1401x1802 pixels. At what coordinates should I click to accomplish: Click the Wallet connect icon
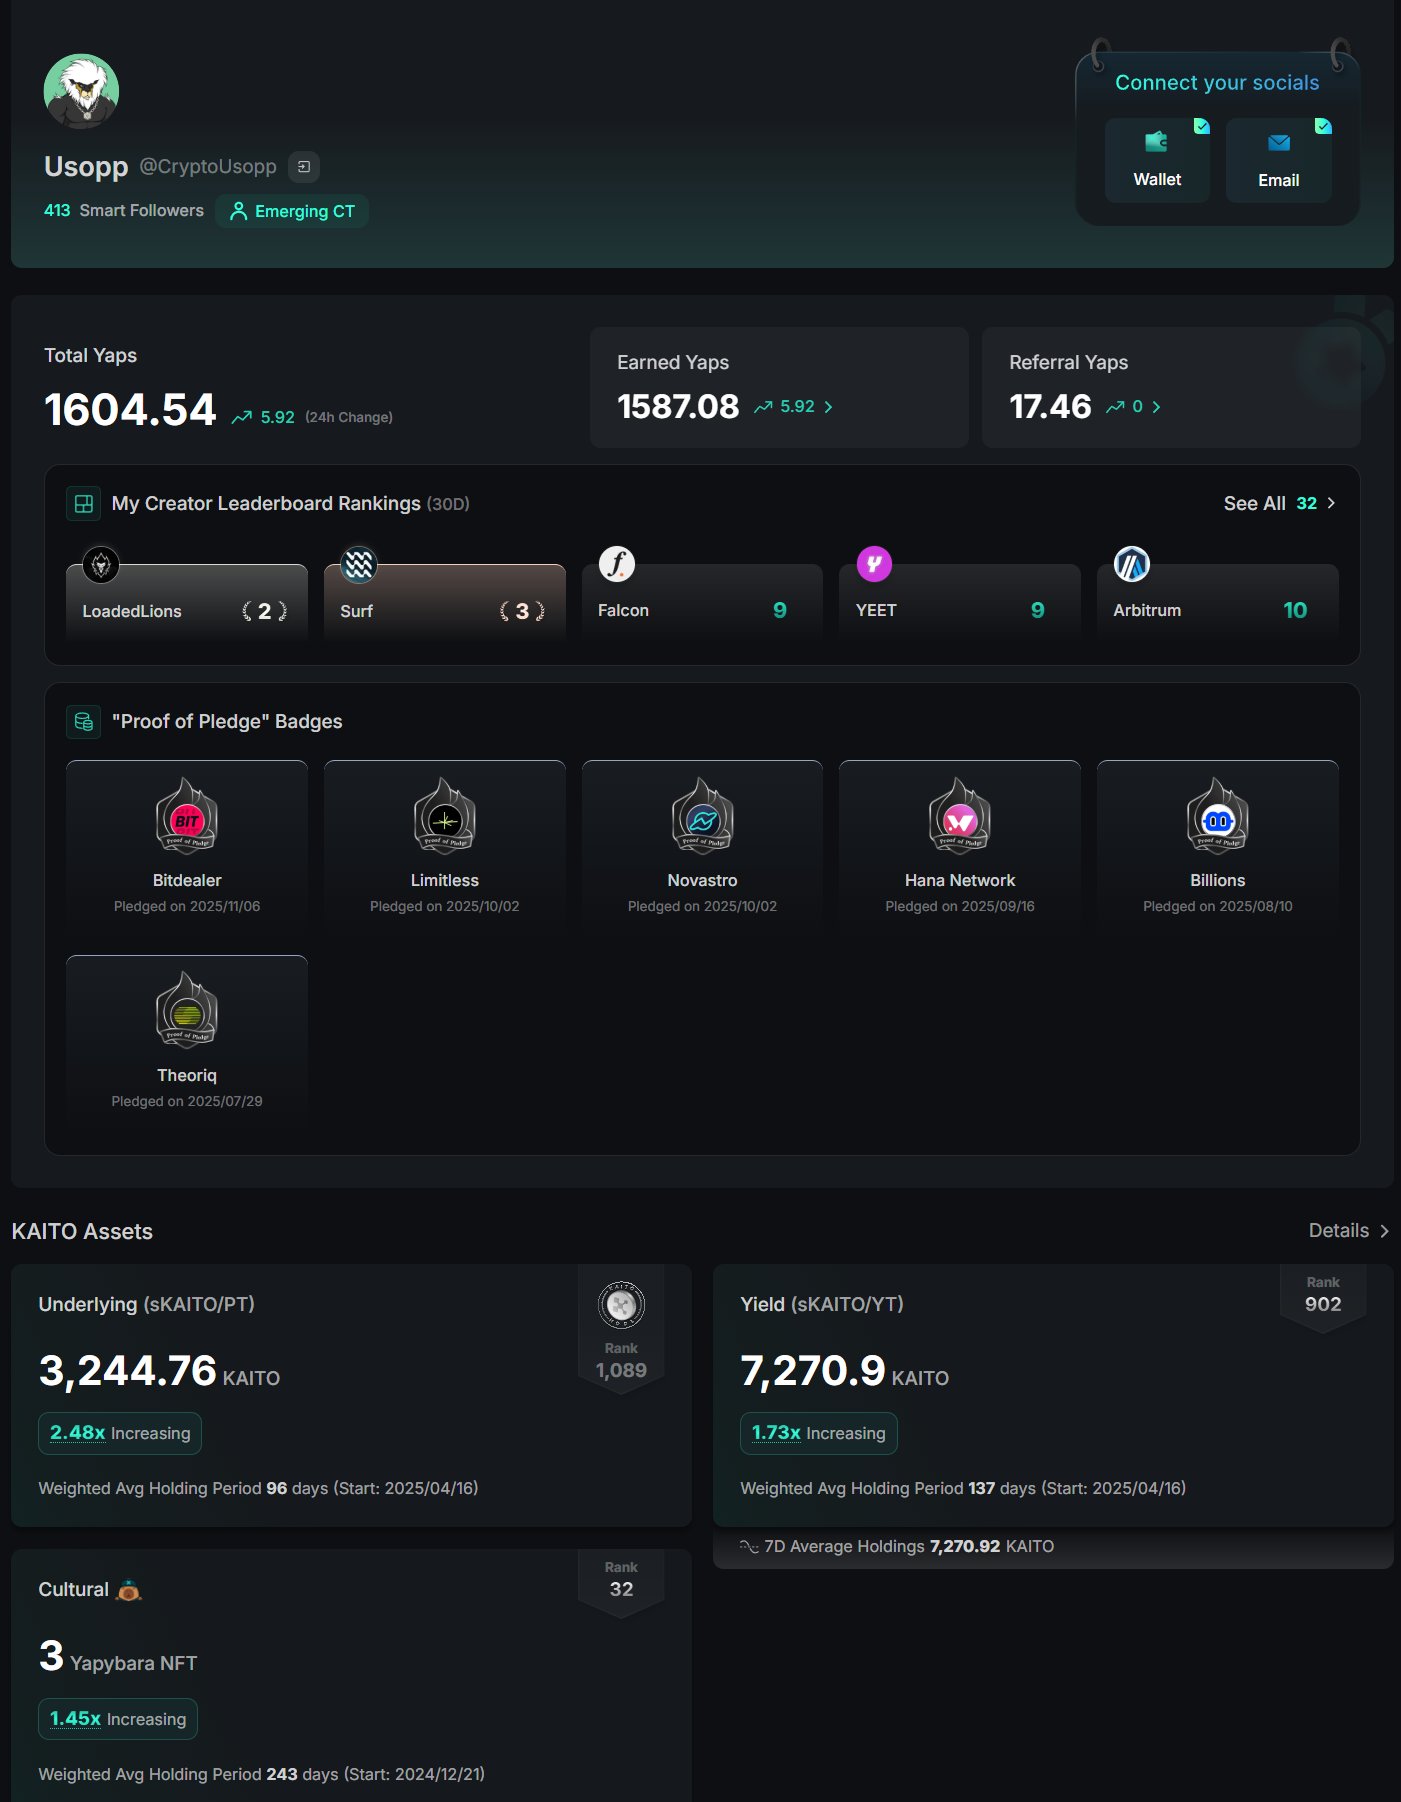tap(1157, 142)
